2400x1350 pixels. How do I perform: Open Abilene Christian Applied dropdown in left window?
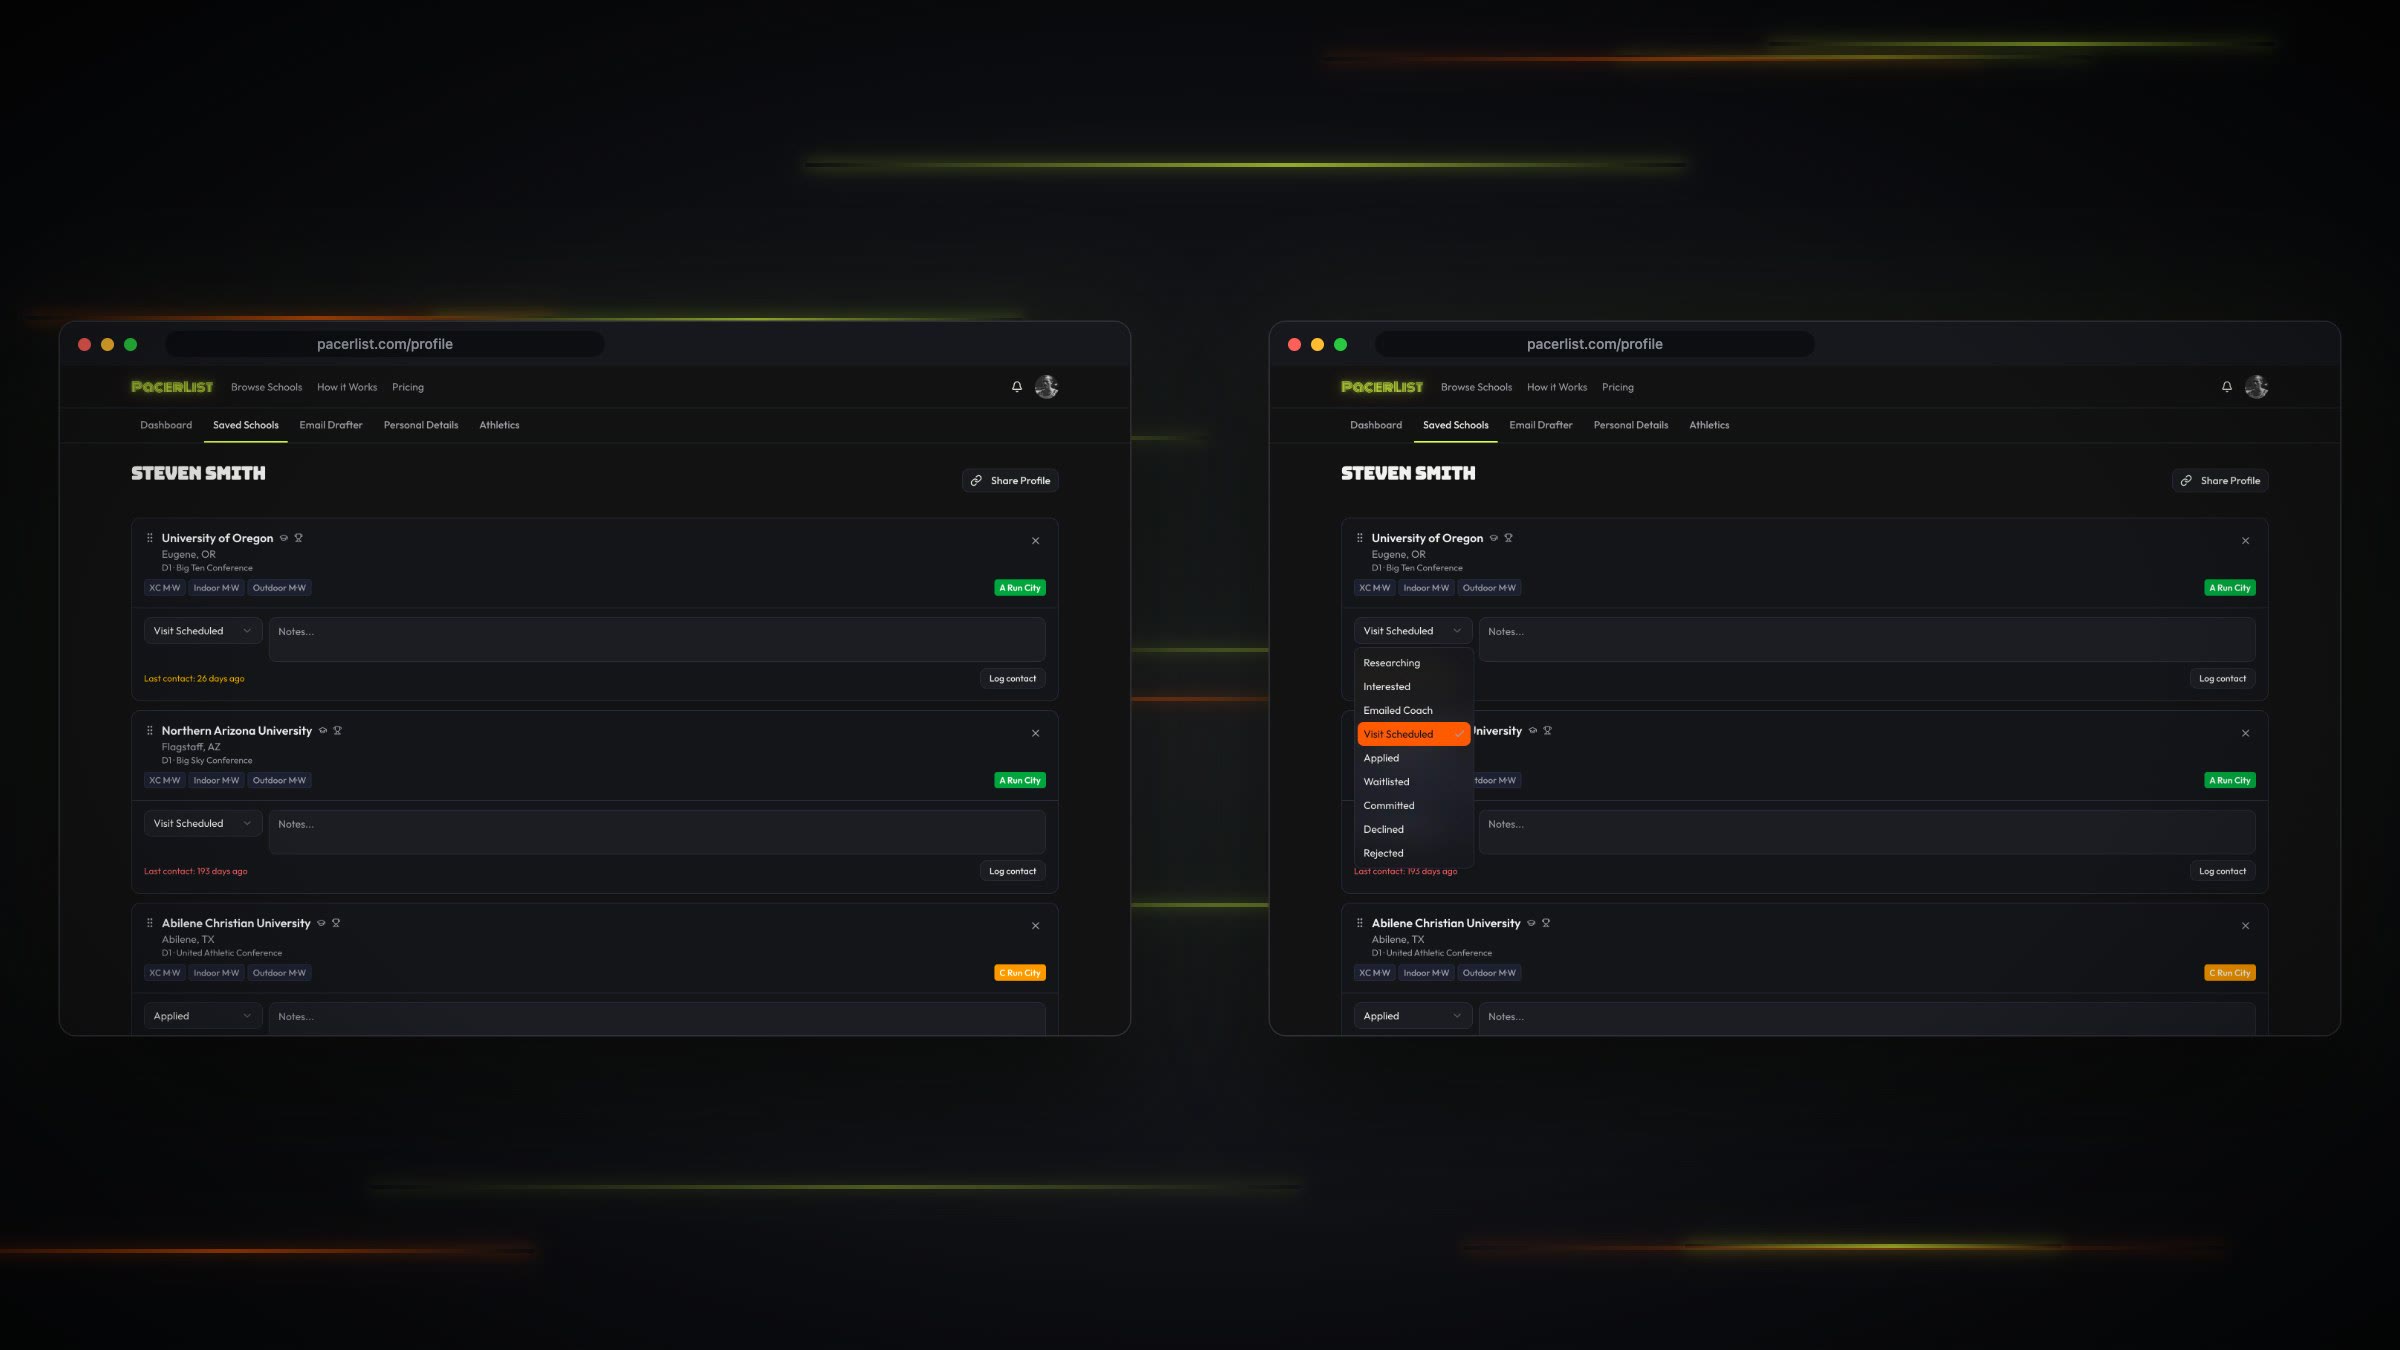(x=203, y=1016)
